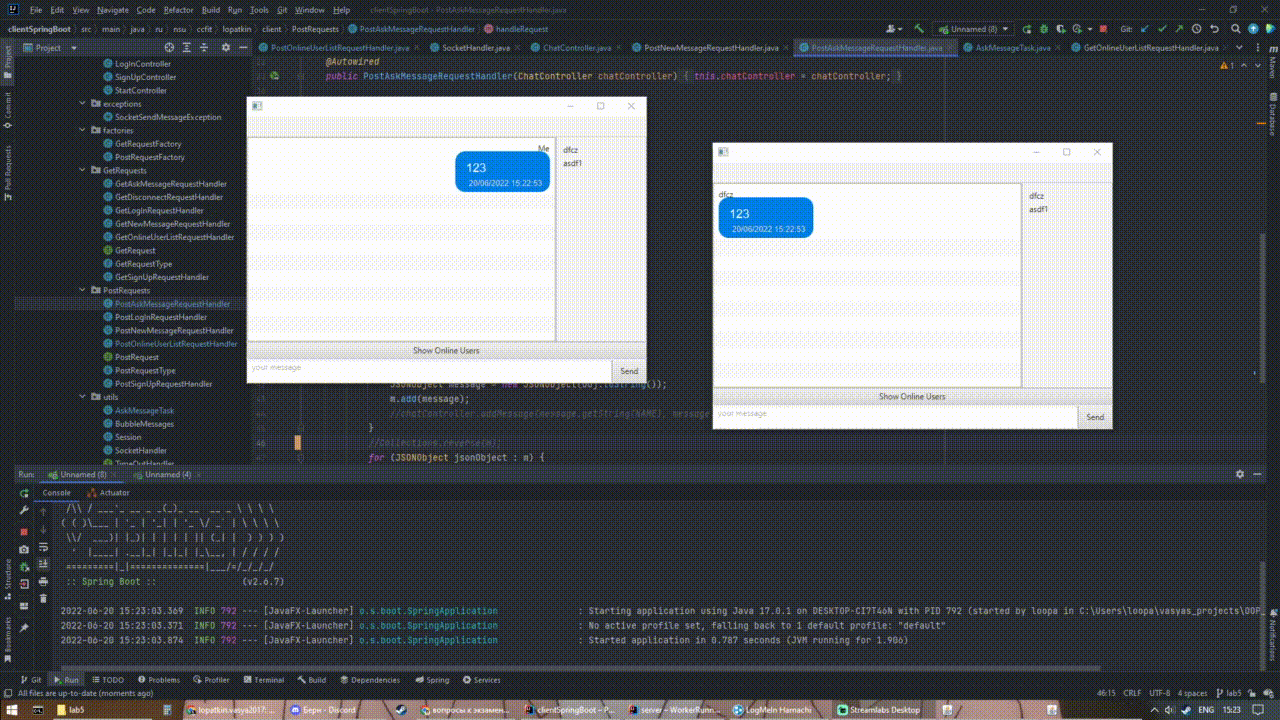
Task: Toggle the pin tab icon in Run panel
Action: click(24, 627)
